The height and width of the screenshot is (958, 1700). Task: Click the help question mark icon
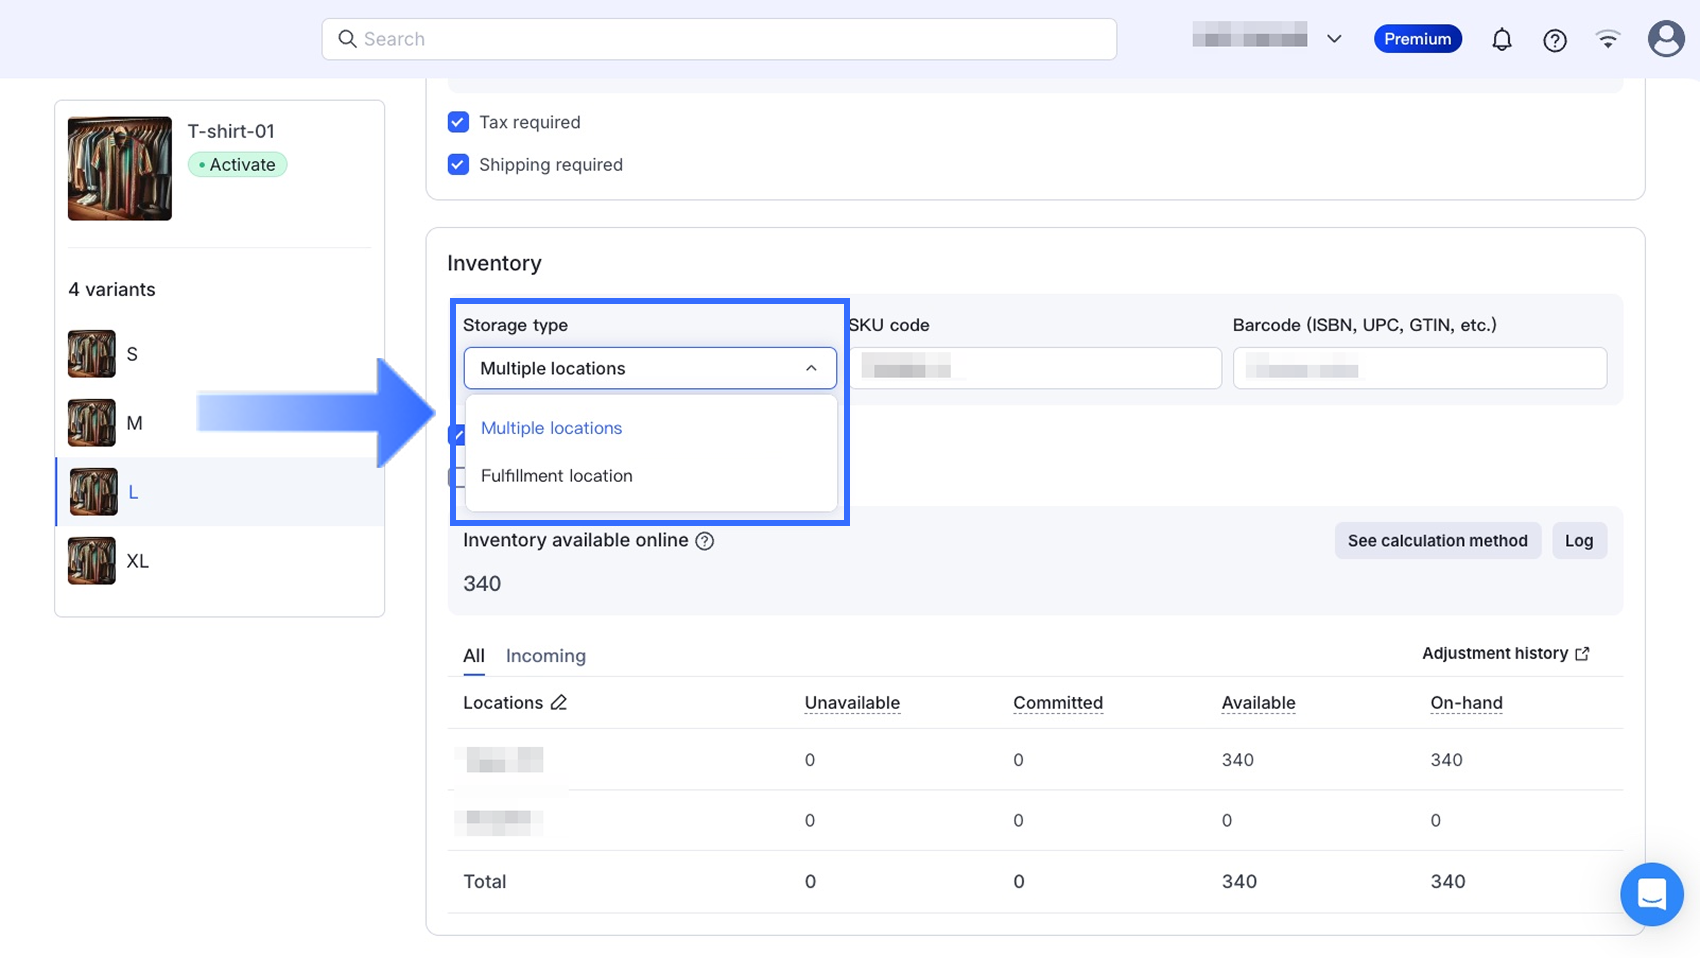click(x=1554, y=40)
